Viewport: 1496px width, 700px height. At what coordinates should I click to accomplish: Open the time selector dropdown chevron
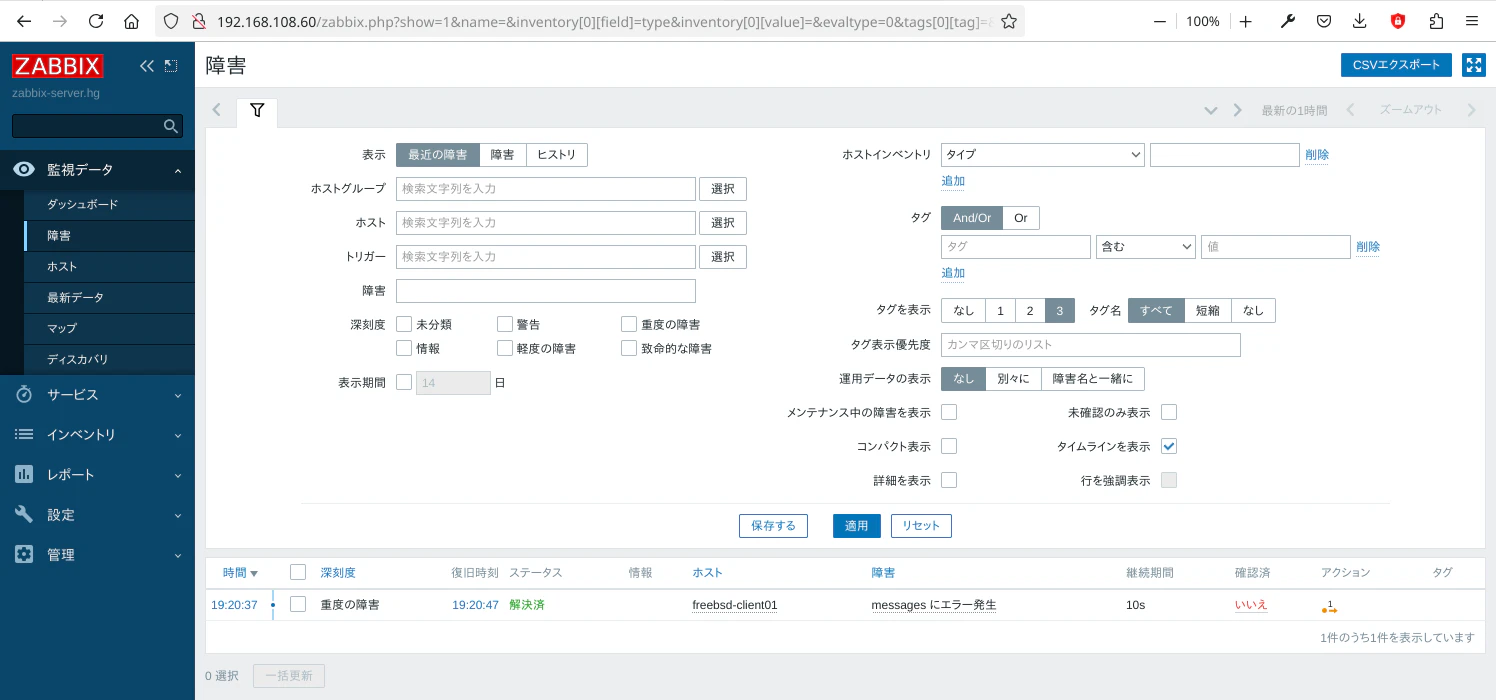click(1211, 111)
